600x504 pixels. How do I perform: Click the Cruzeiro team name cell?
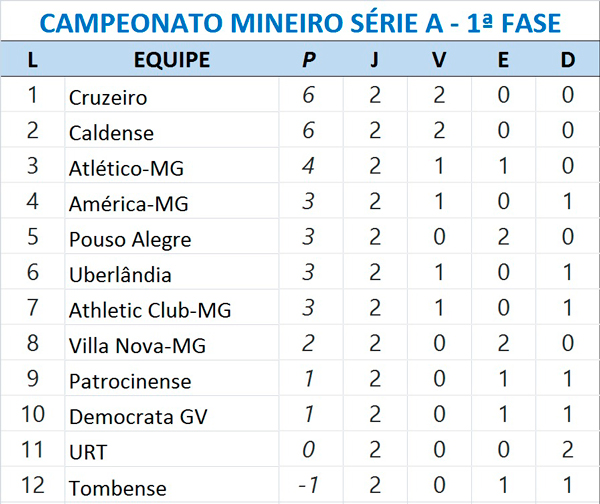point(108,97)
